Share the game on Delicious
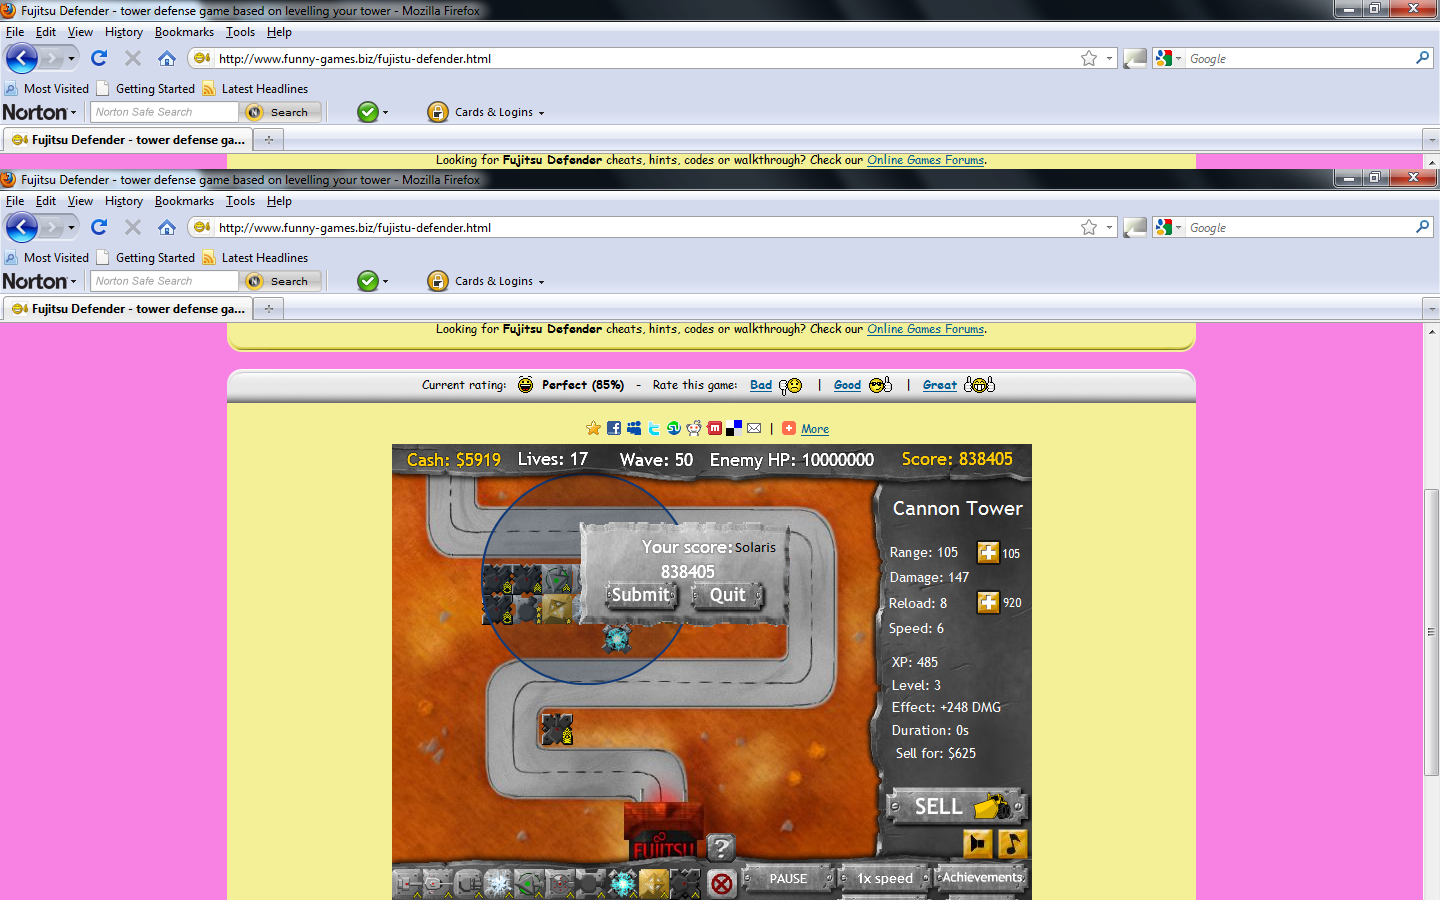 pos(734,428)
